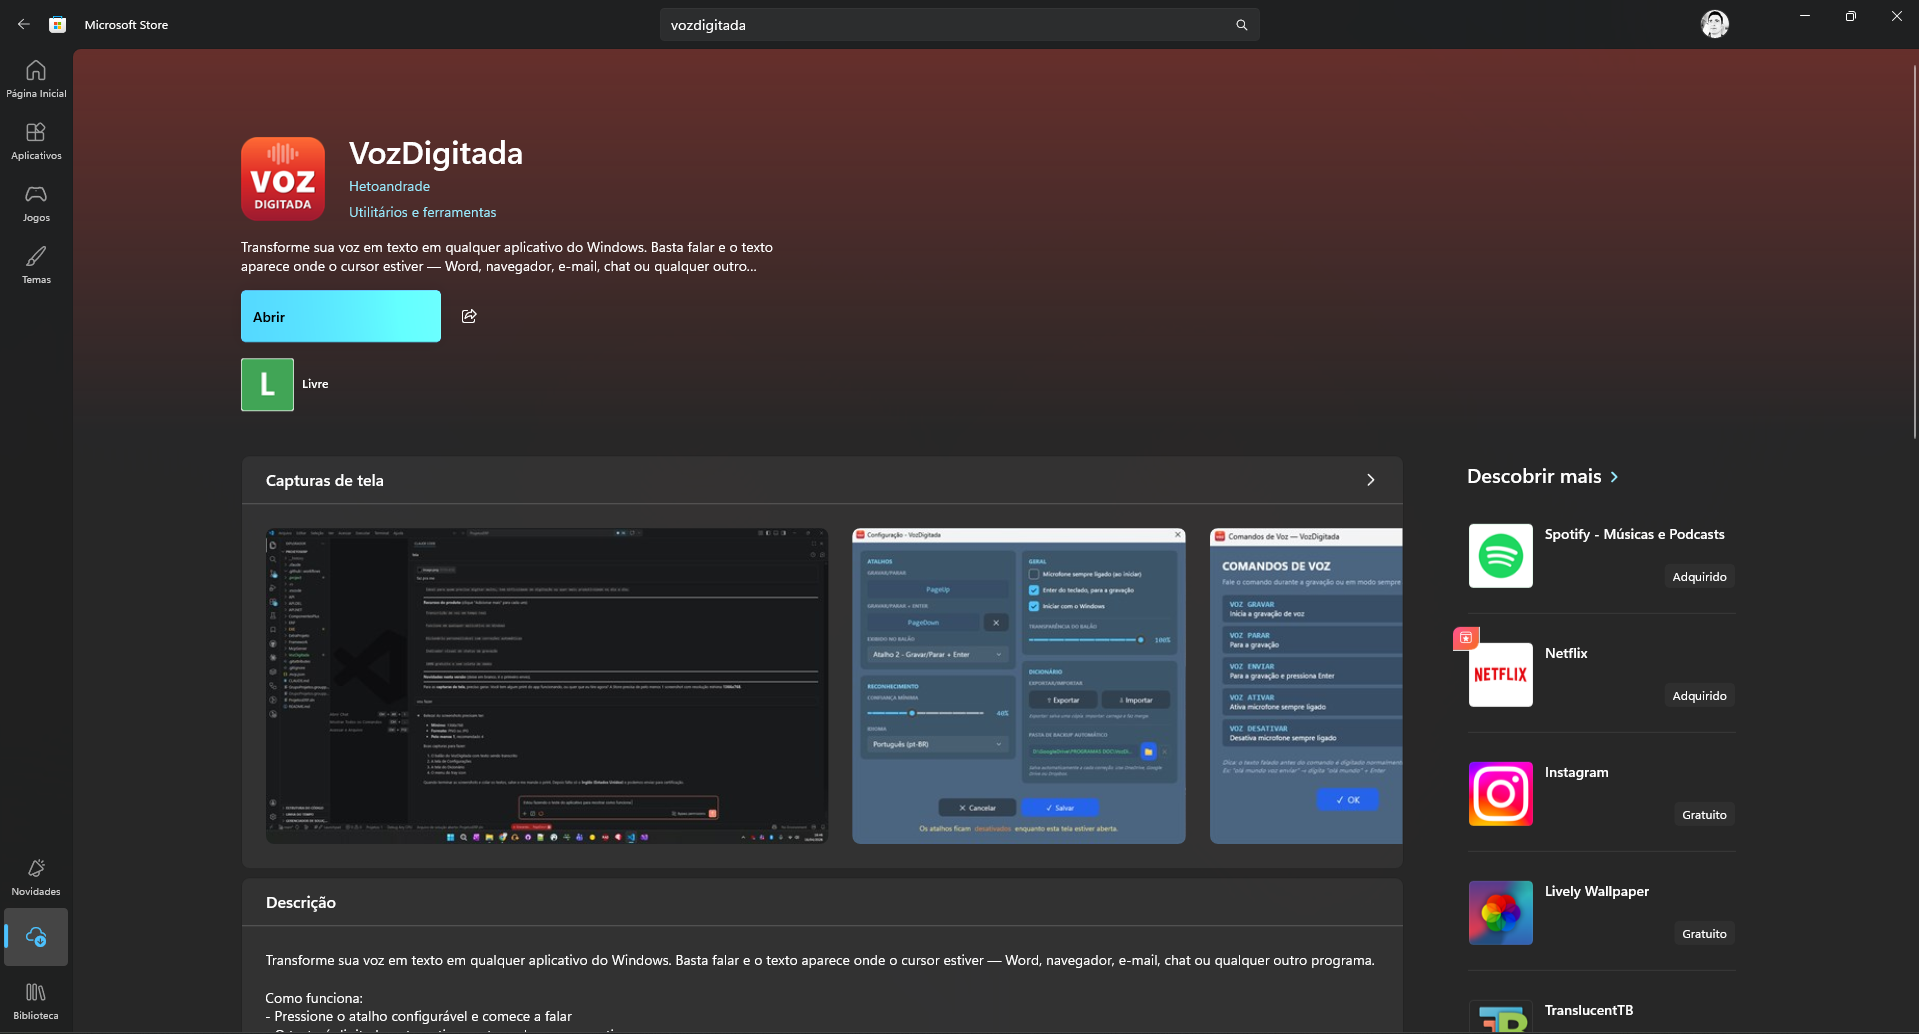
Task: Click the Spotify - Músicas e Podcasts title
Action: tap(1634, 534)
